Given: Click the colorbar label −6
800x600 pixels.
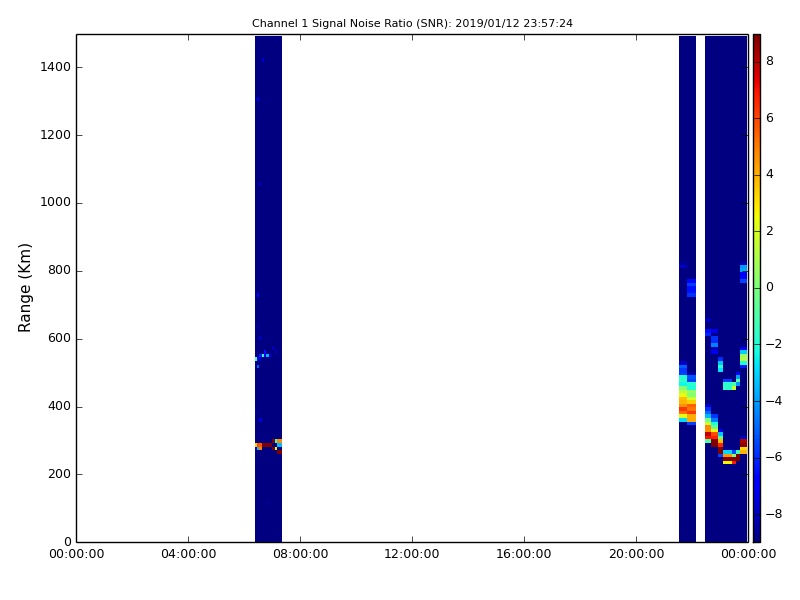Looking at the screenshot, I should 774,457.
